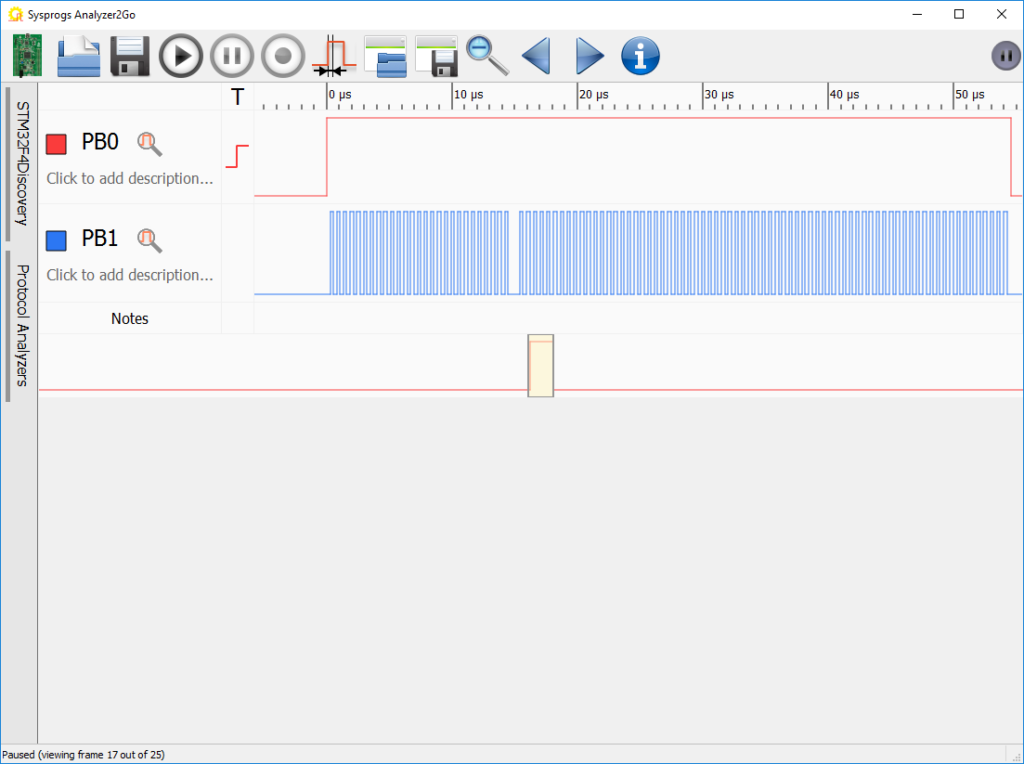Click the save layout icon
1024x764 pixels.
436,56
